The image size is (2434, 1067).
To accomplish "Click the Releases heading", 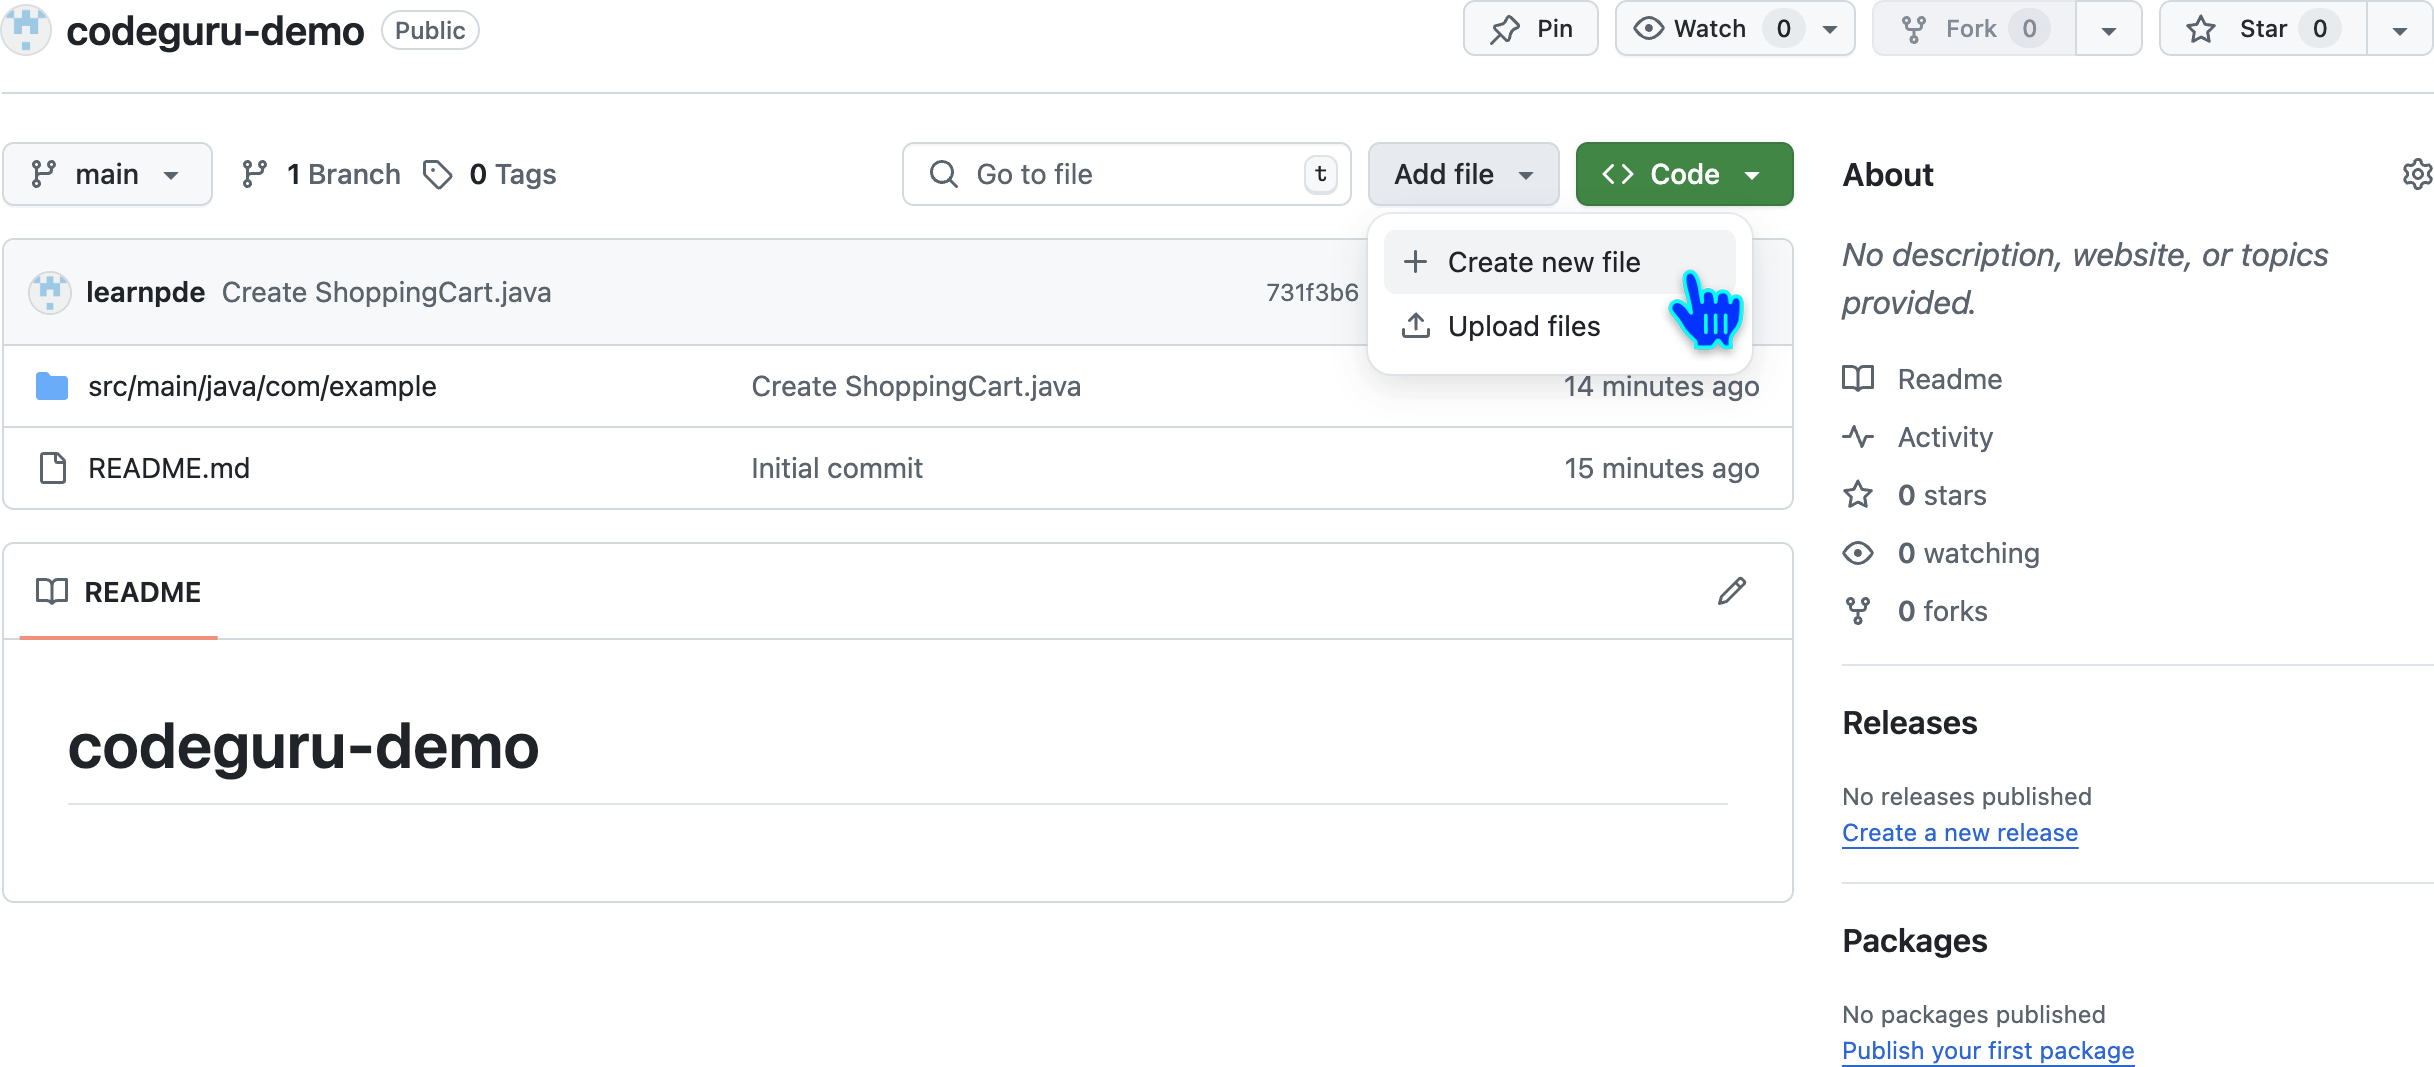I will click(1909, 722).
